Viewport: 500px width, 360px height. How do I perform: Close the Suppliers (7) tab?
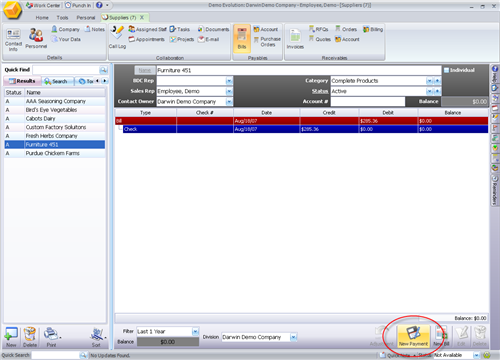click(x=142, y=17)
